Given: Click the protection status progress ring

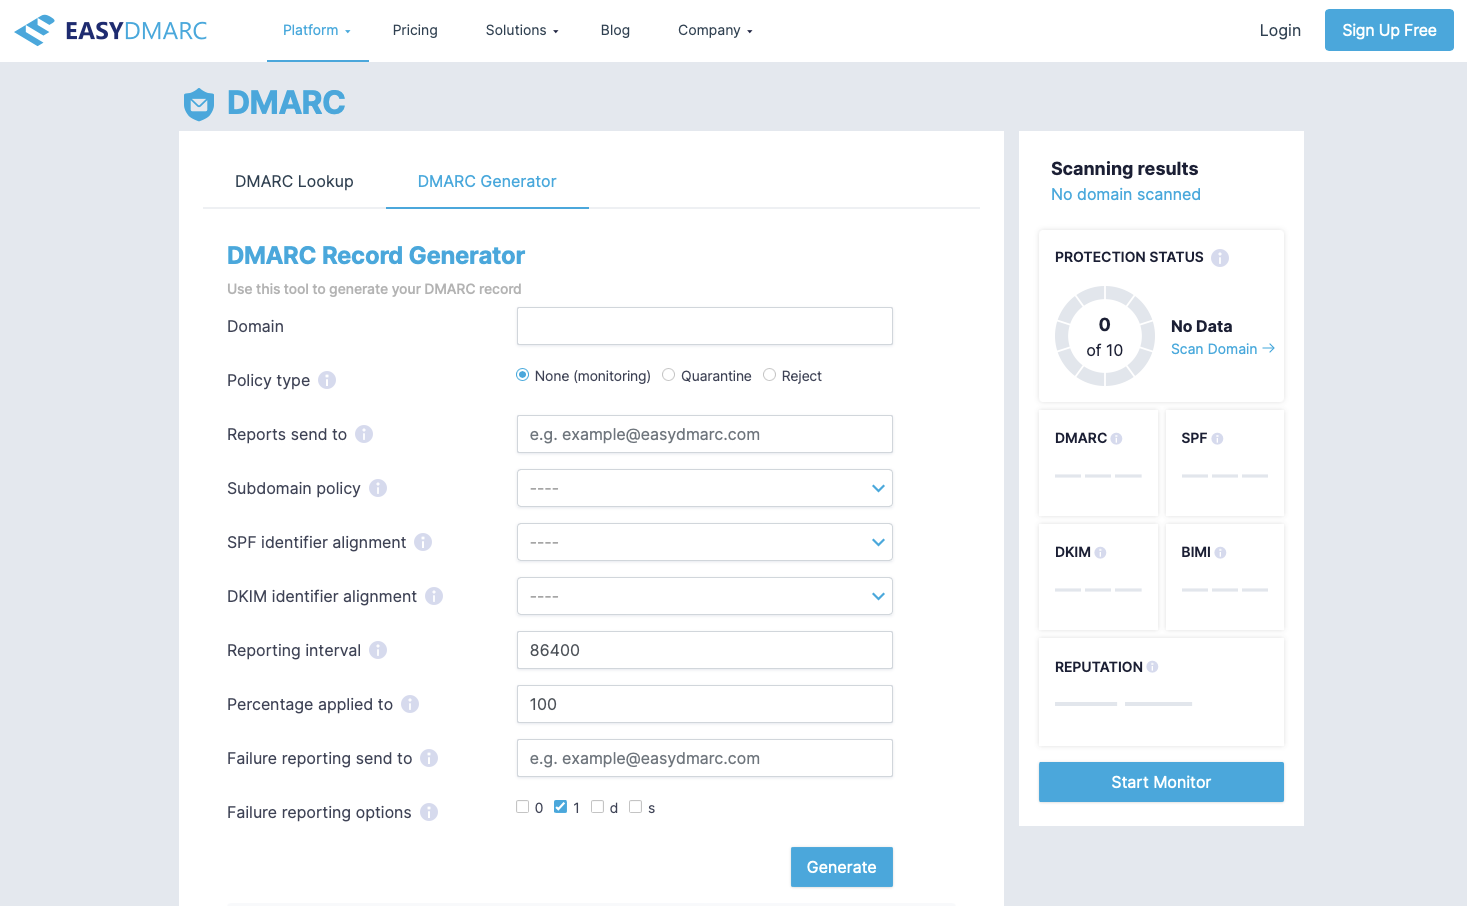Looking at the screenshot, I should click(x=1104, y=337).
